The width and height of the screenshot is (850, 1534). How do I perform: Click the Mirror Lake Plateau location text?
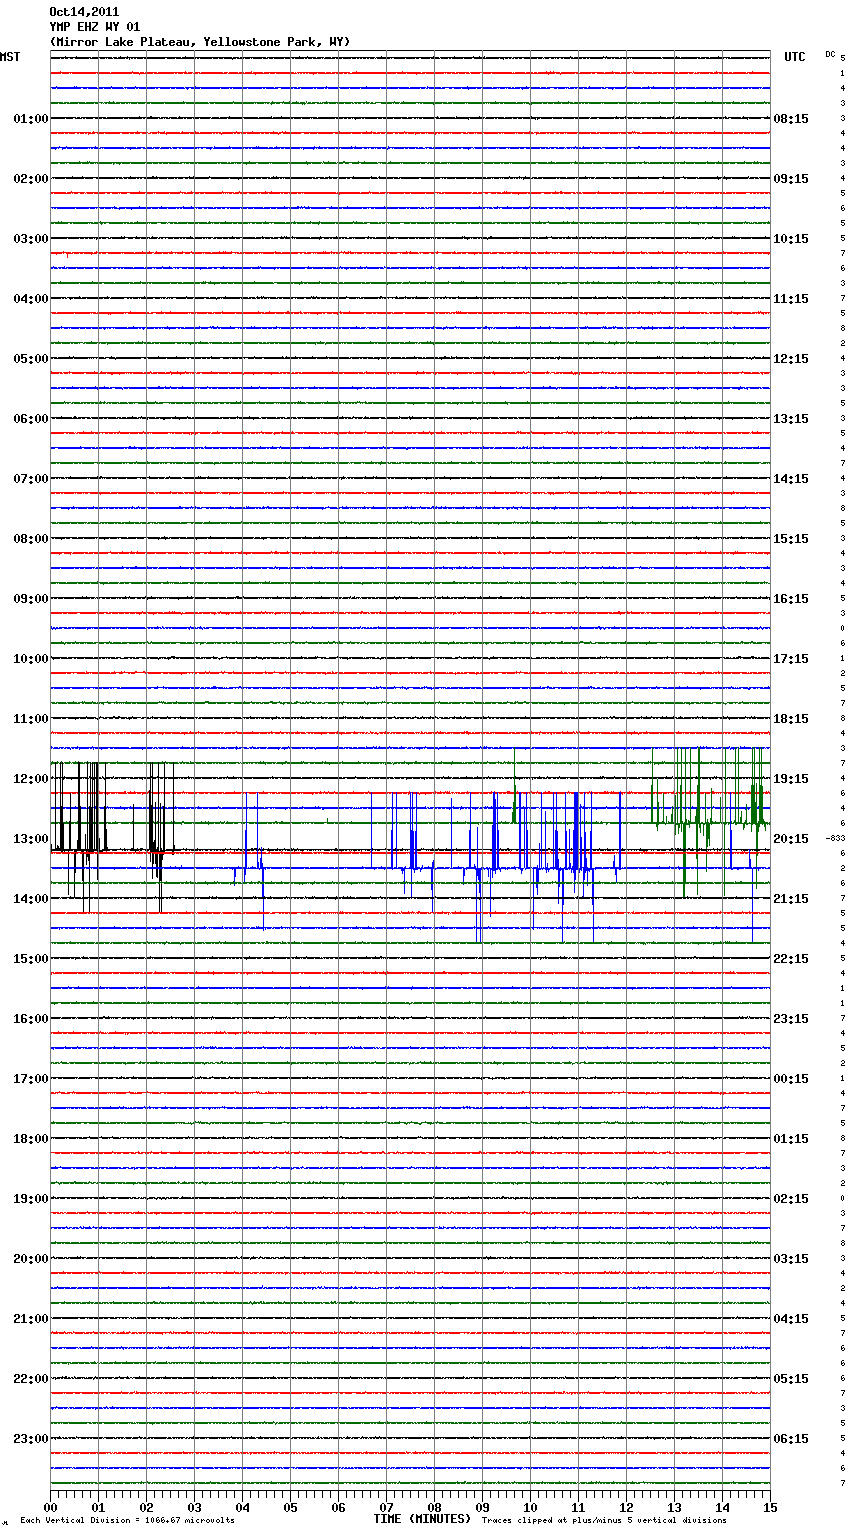click(199, 42)
